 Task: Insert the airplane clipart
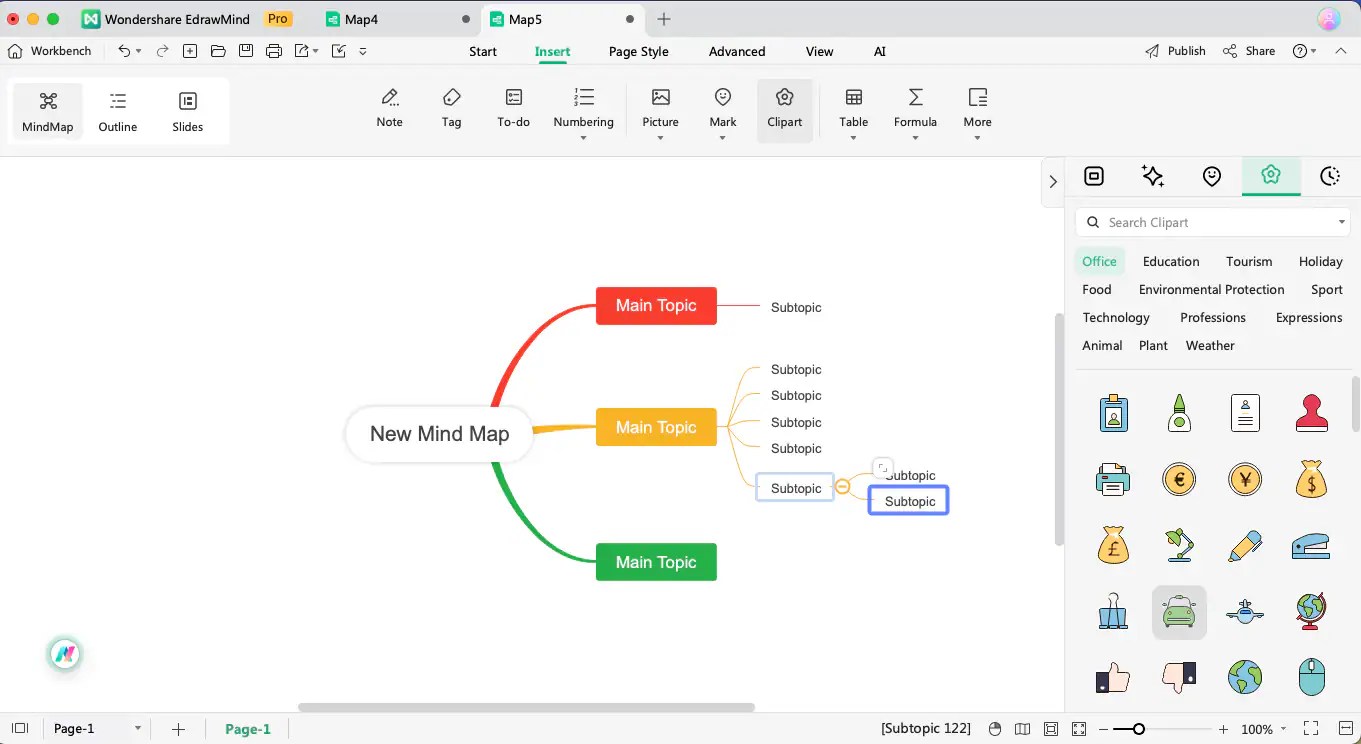click(x=1245, y=610)
